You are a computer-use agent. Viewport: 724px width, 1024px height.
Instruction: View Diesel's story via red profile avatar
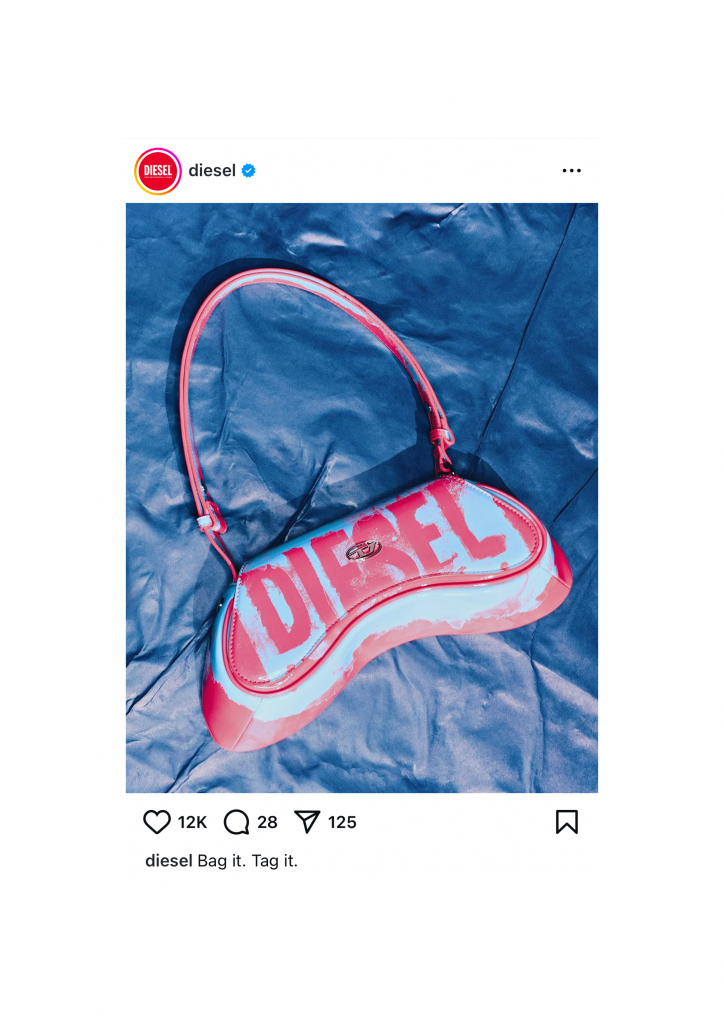[x=158, y=171]
